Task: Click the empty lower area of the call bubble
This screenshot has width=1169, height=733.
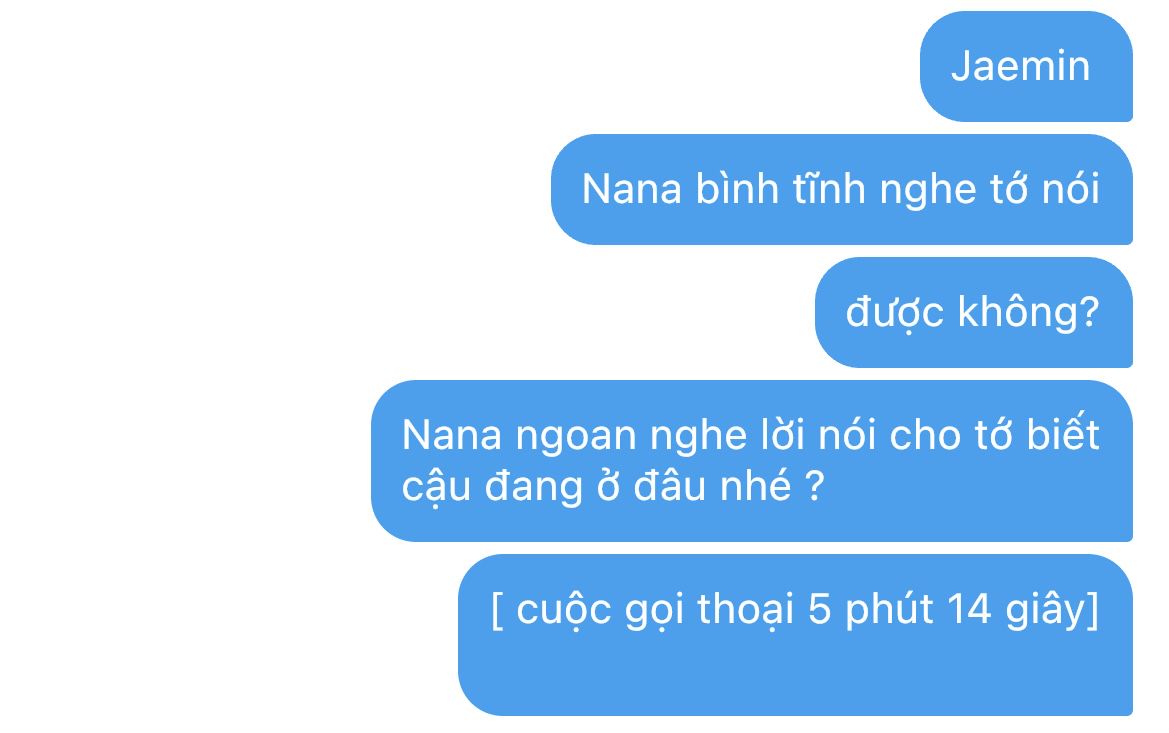Action: click(795, 675)
